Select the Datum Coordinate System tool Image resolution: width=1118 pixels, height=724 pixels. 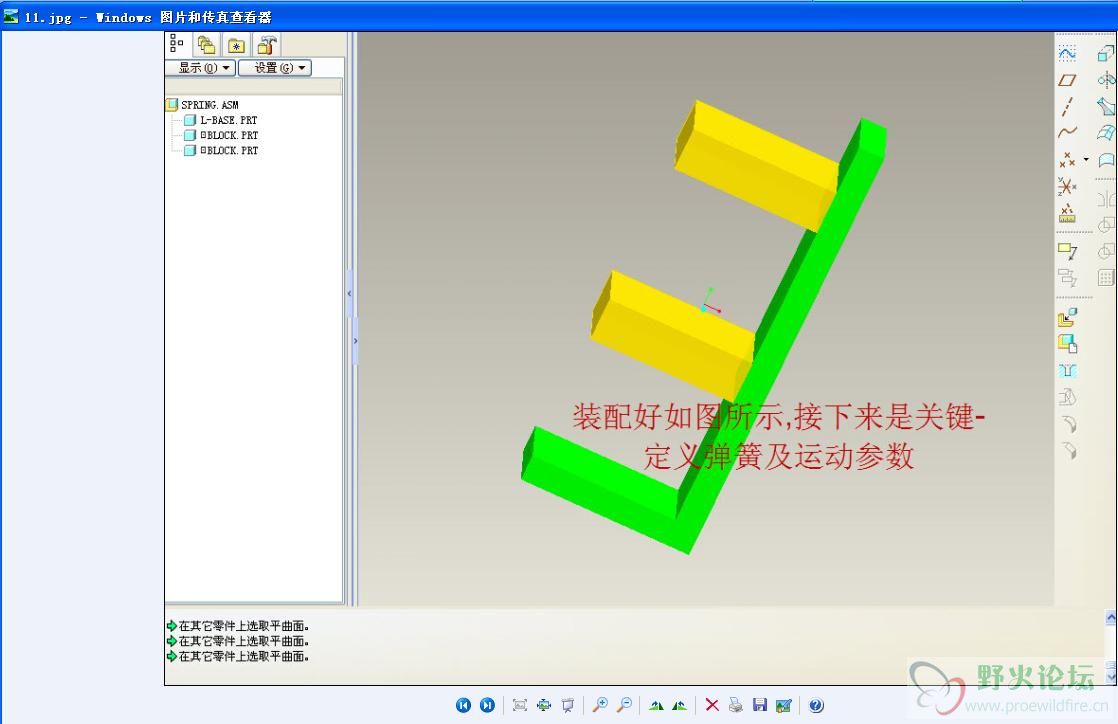1067,186
